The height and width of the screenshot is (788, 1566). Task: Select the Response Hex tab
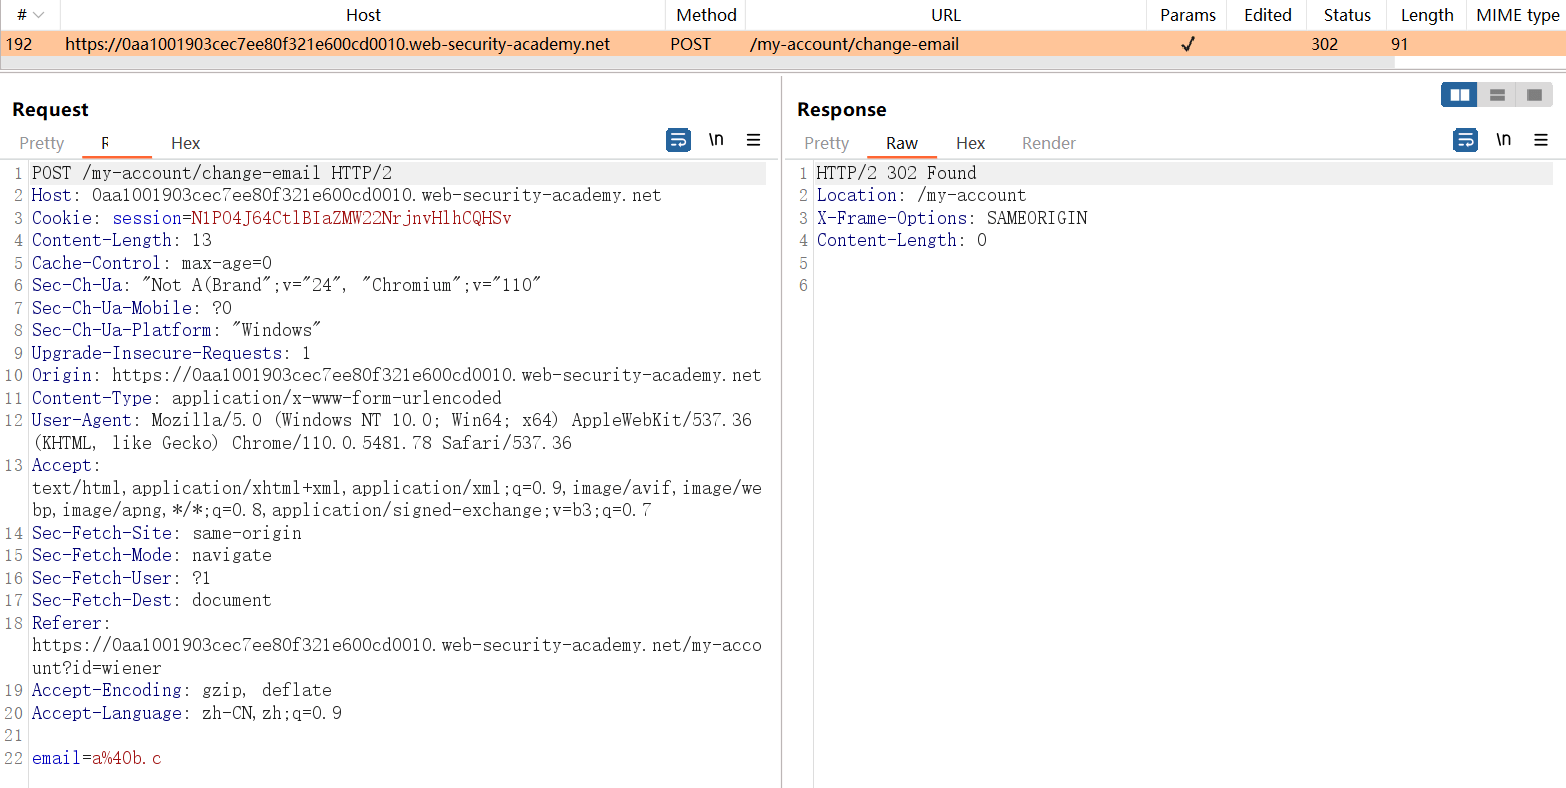[970, 143]
